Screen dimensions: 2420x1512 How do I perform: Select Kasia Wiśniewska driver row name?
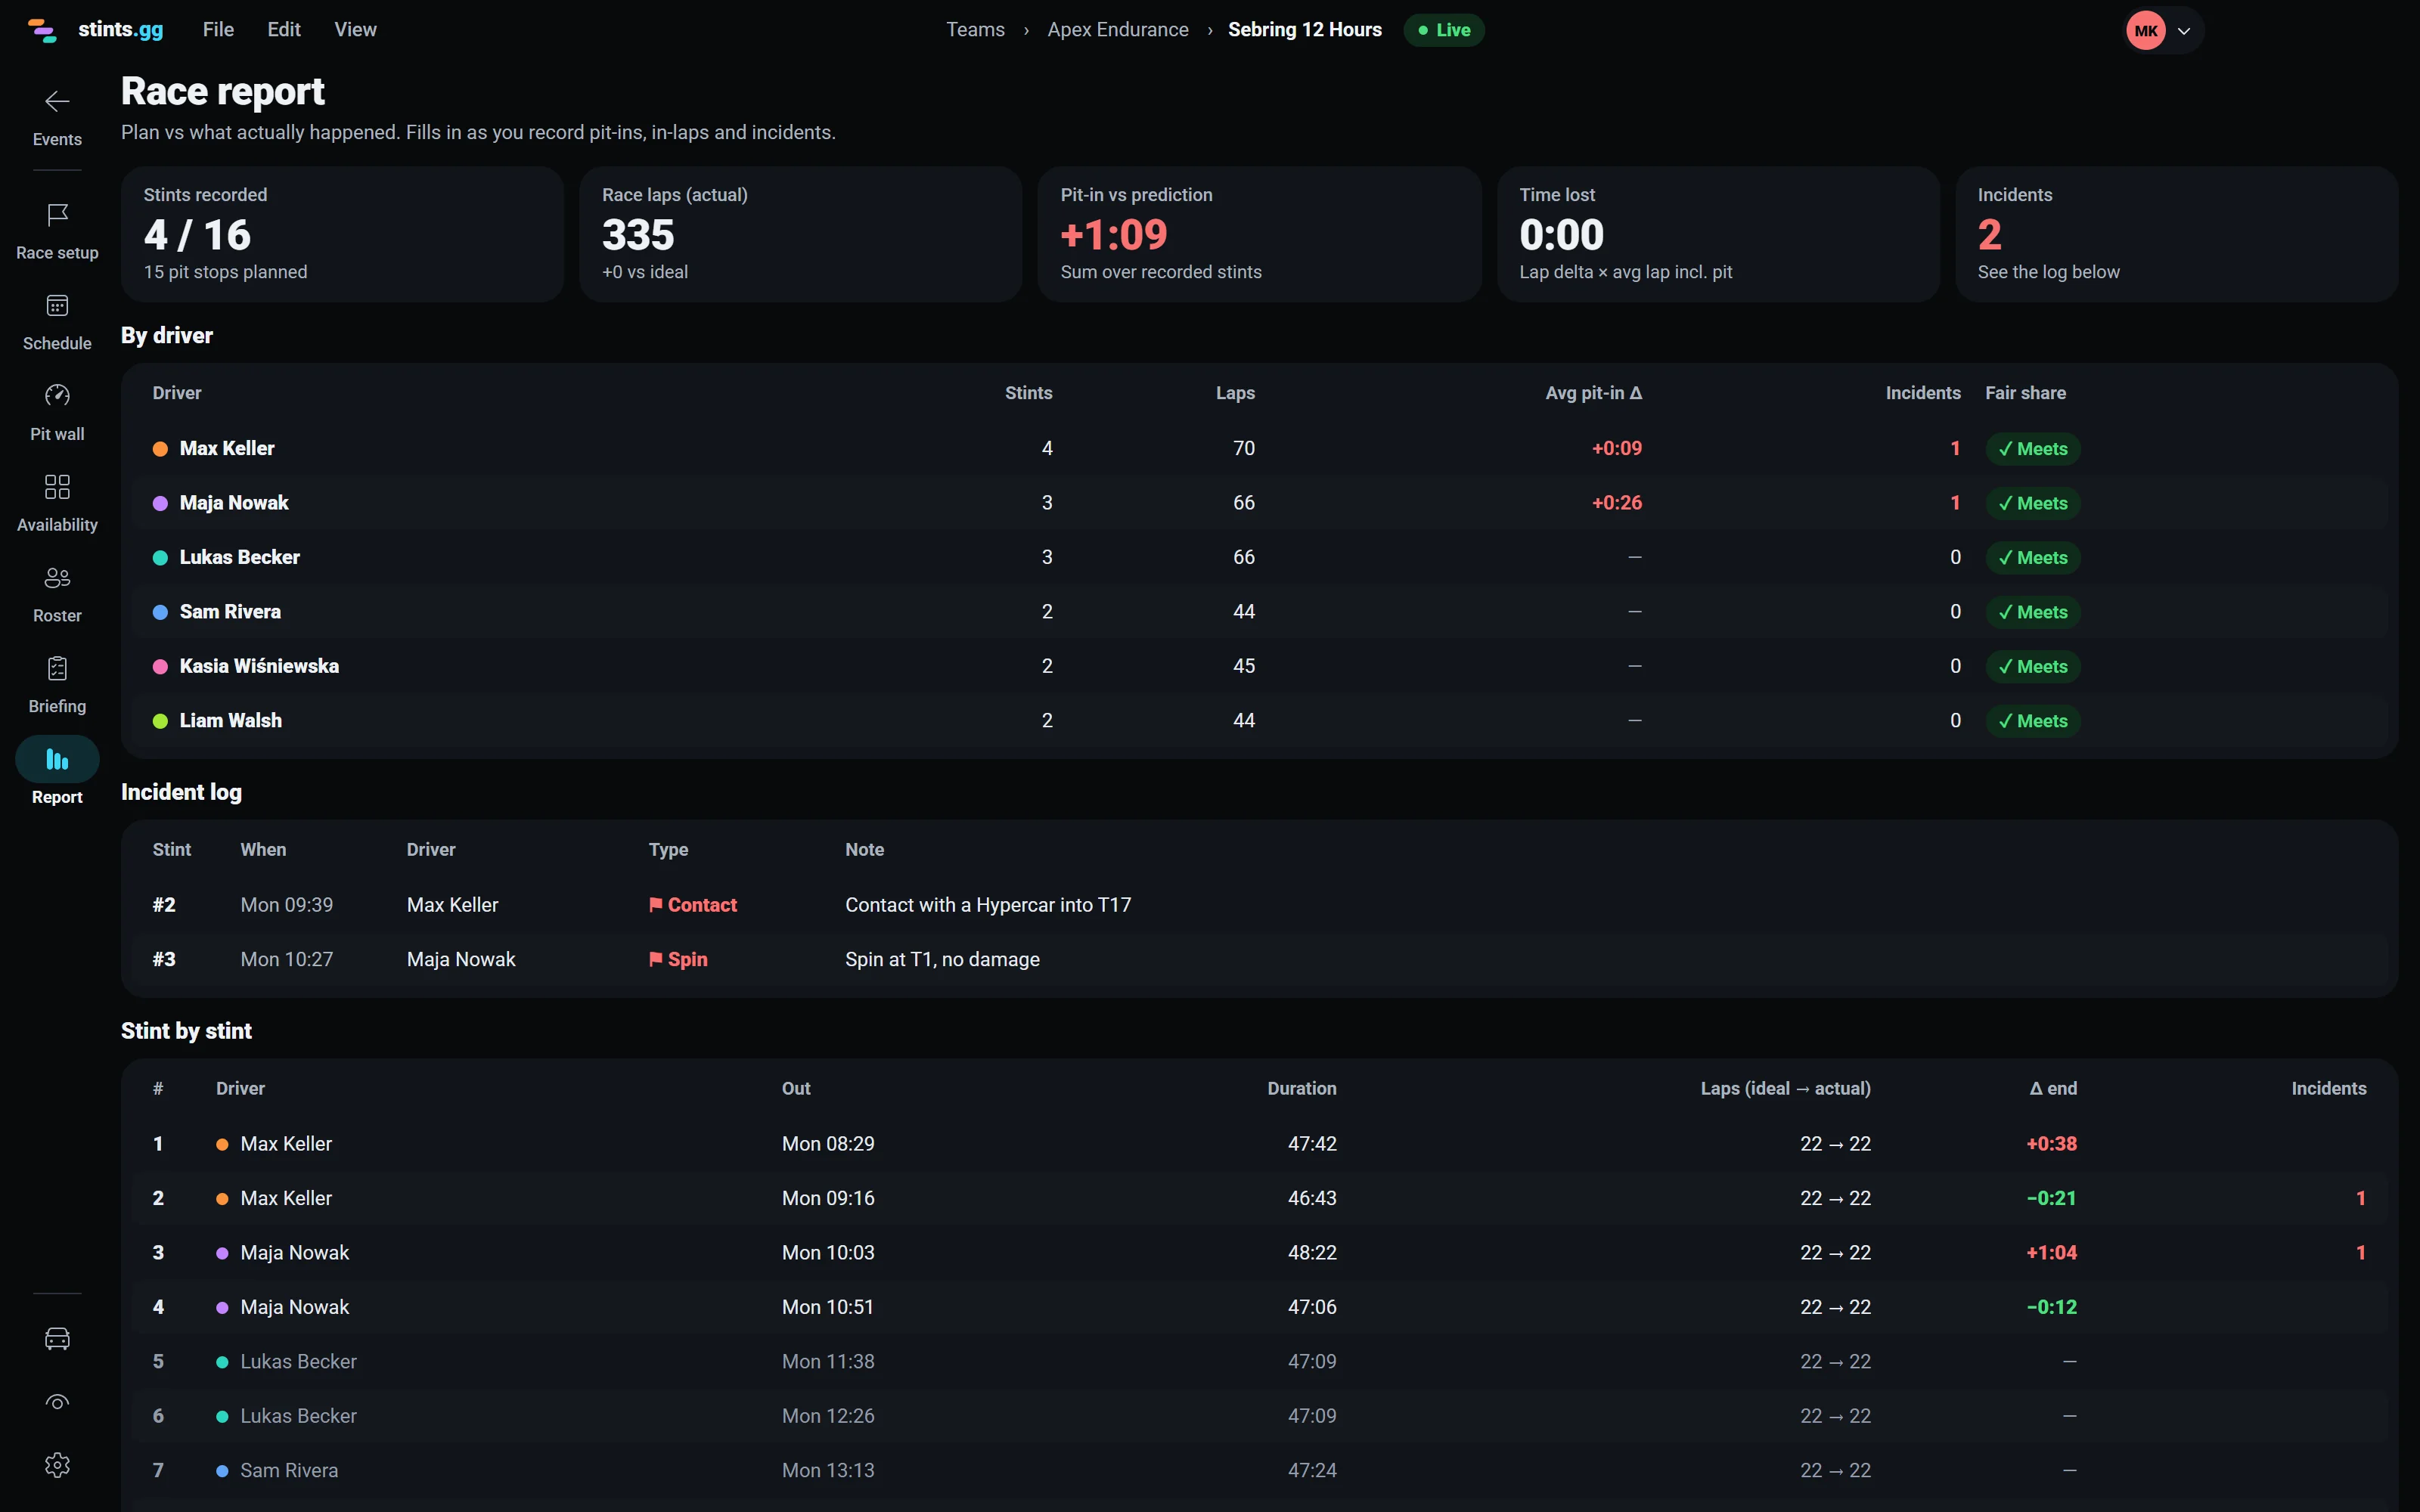click(x=259, y=666)
